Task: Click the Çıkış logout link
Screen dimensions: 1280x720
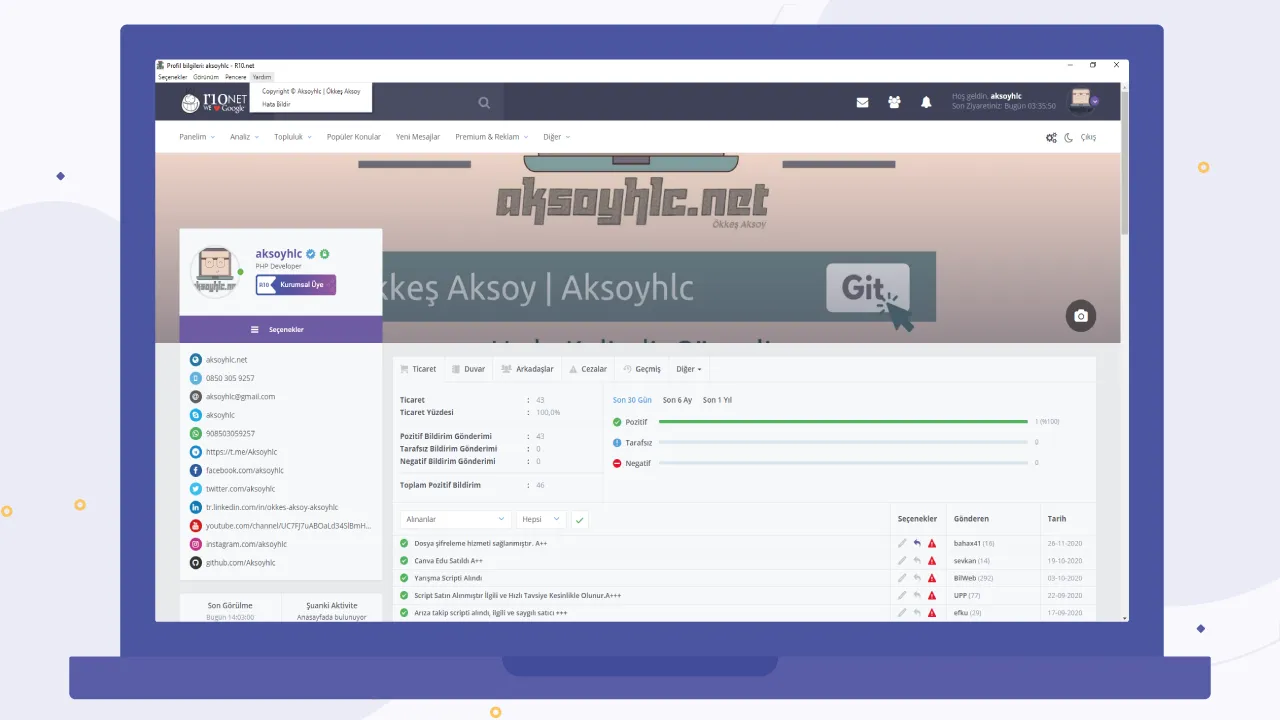Action: [x=1088, y=137]
